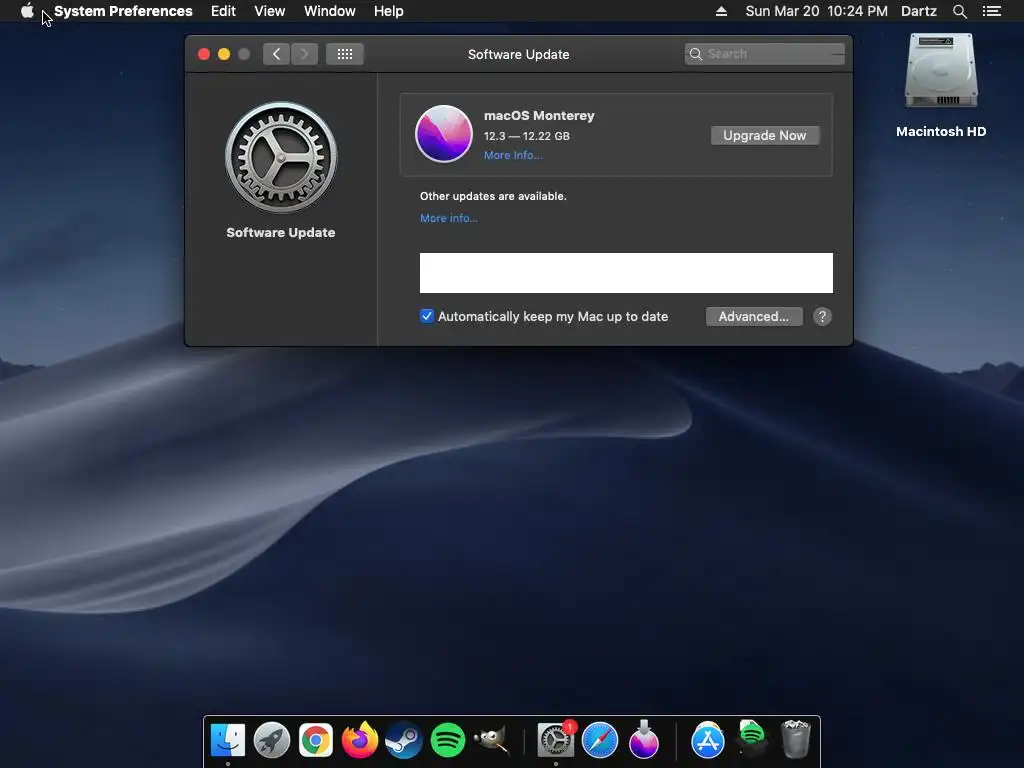Show all preferences grid button

tap(345, 54)
